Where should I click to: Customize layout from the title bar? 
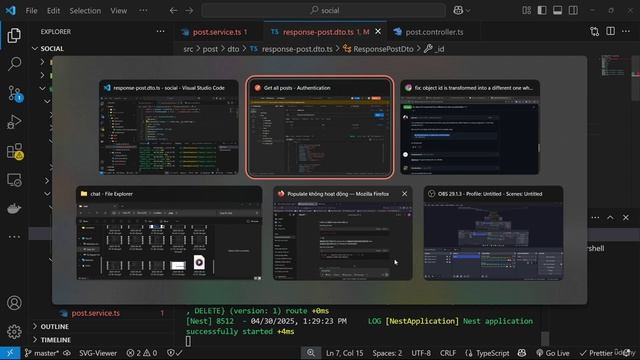[x=527, y=11]
